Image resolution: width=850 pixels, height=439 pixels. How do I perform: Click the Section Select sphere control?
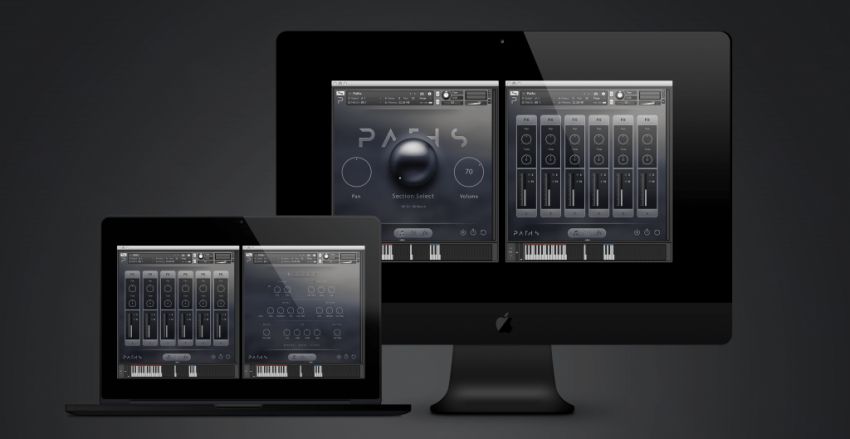(x=413, y=164)
